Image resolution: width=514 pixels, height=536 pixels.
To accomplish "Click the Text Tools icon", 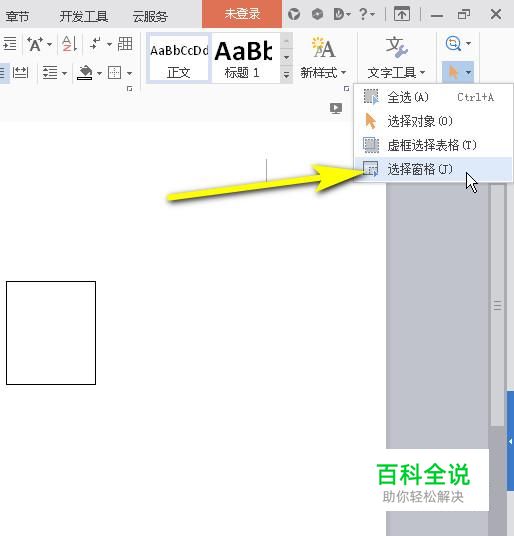I will [396, 48].
